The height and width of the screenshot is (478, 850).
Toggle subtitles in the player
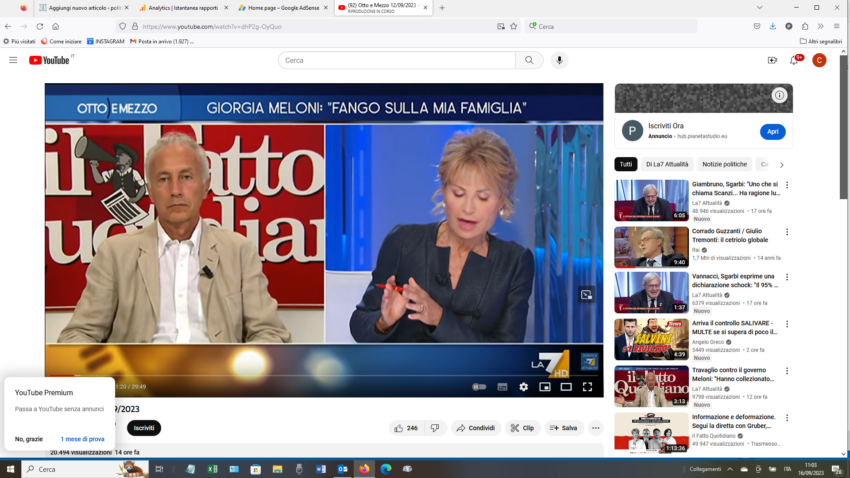click(503, 387)
